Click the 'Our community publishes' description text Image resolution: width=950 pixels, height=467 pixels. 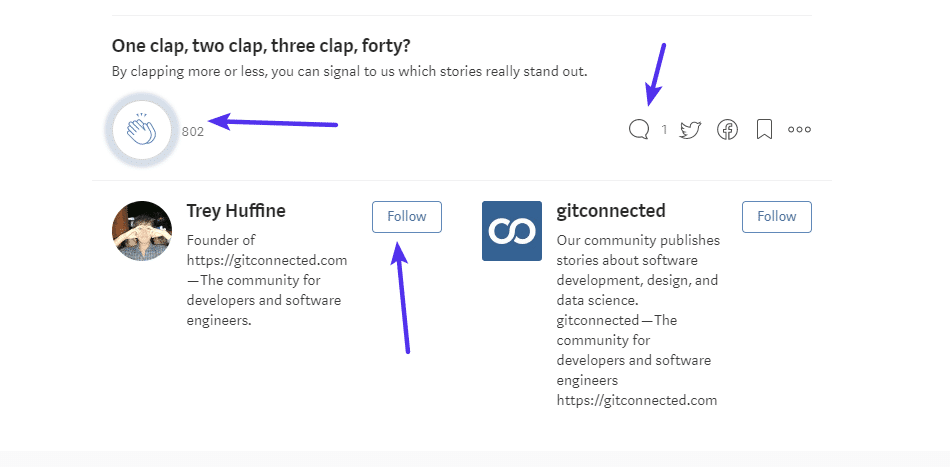[x=637, y=240]
